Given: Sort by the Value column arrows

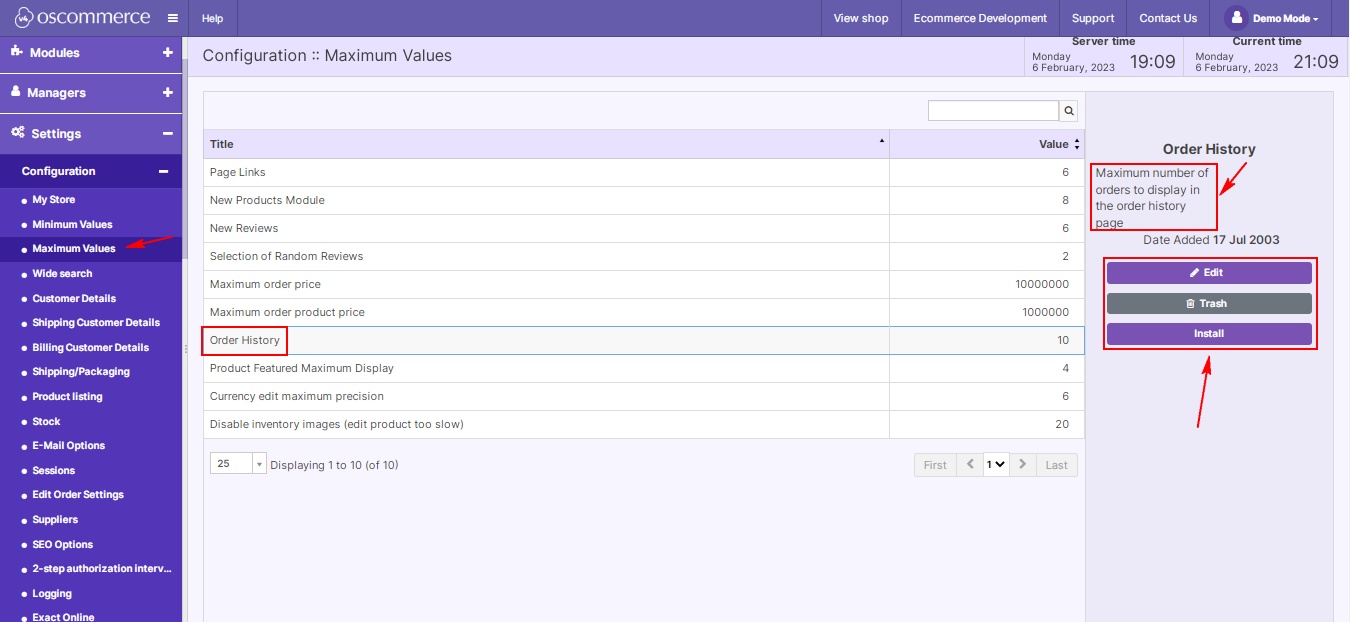Looking at the screenshot, I should [1076, 144].
